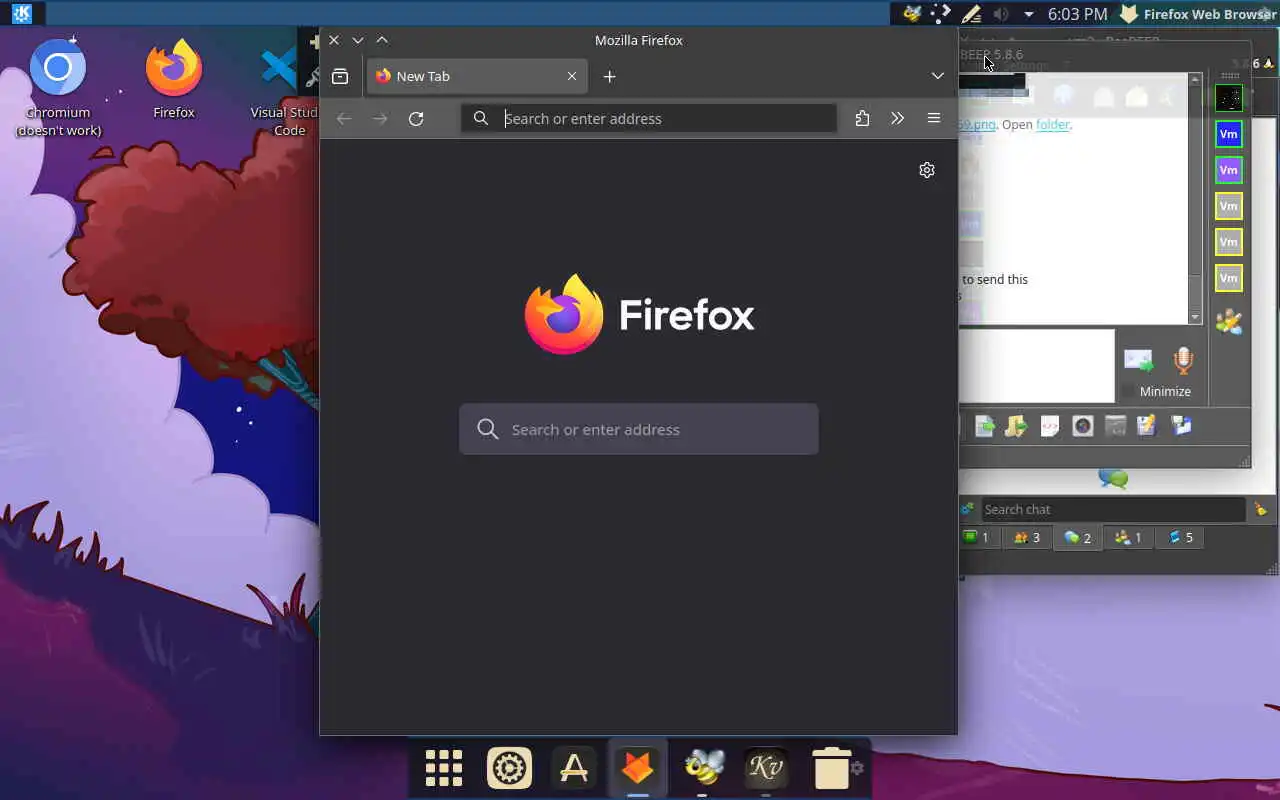Image resolution: width=1280 pixels, height=800 pixels.
Task: Open notes pencil icon in BeeBEEP toolbar
Action: point(1147,426)
